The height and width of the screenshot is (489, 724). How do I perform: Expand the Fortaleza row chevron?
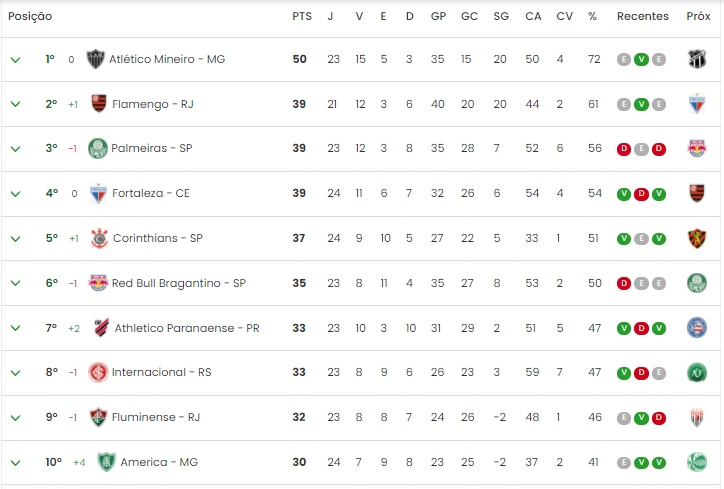click(x=15, y=194)
